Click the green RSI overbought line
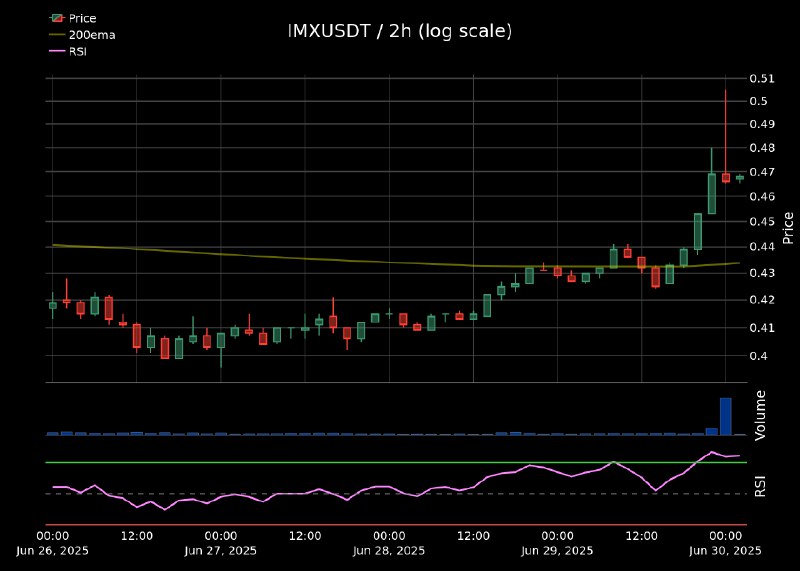 [x=396, y=462]
